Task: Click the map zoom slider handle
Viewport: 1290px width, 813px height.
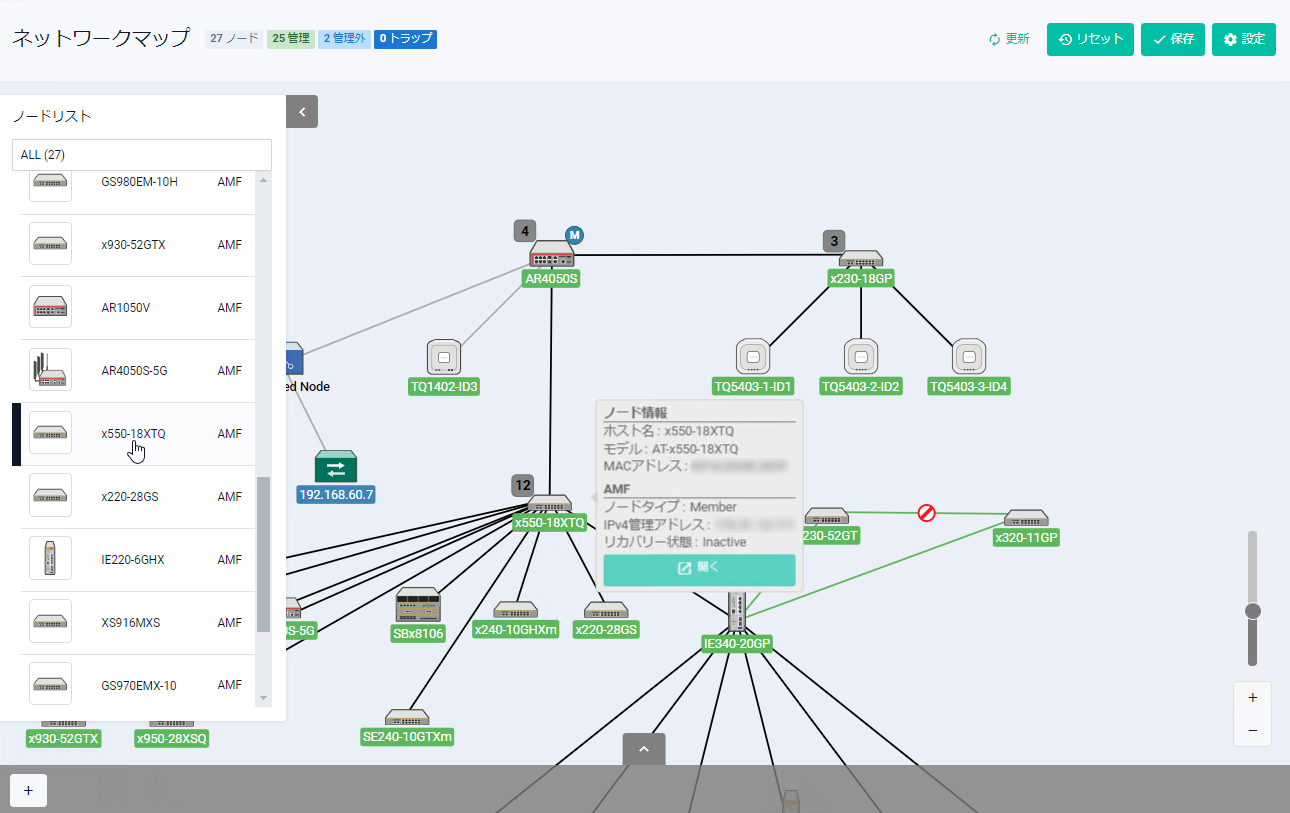Action: [1252, 611]
